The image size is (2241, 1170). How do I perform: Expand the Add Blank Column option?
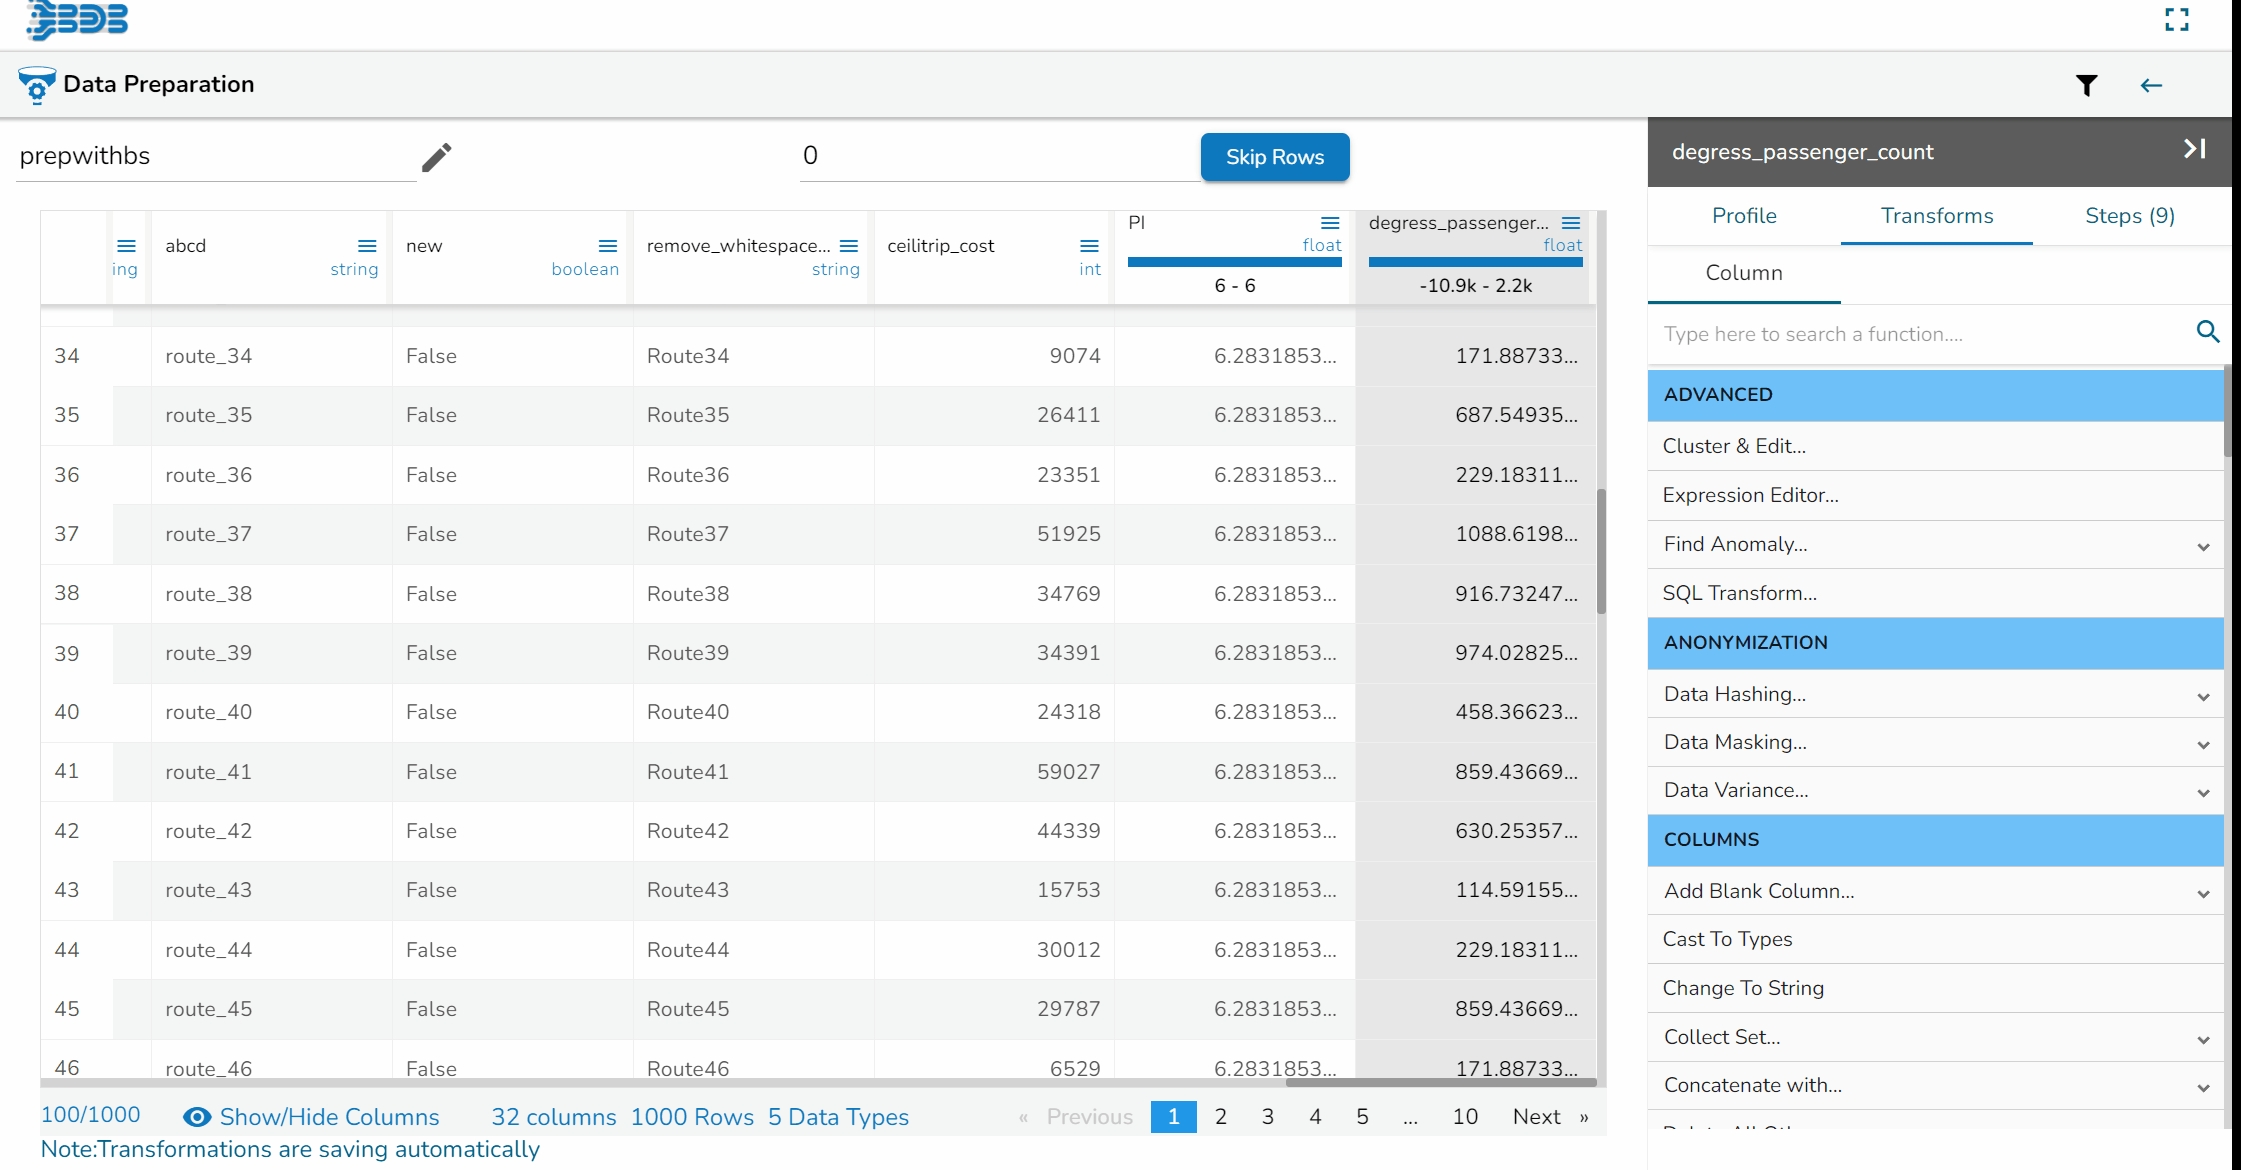tap(2203, 894)
